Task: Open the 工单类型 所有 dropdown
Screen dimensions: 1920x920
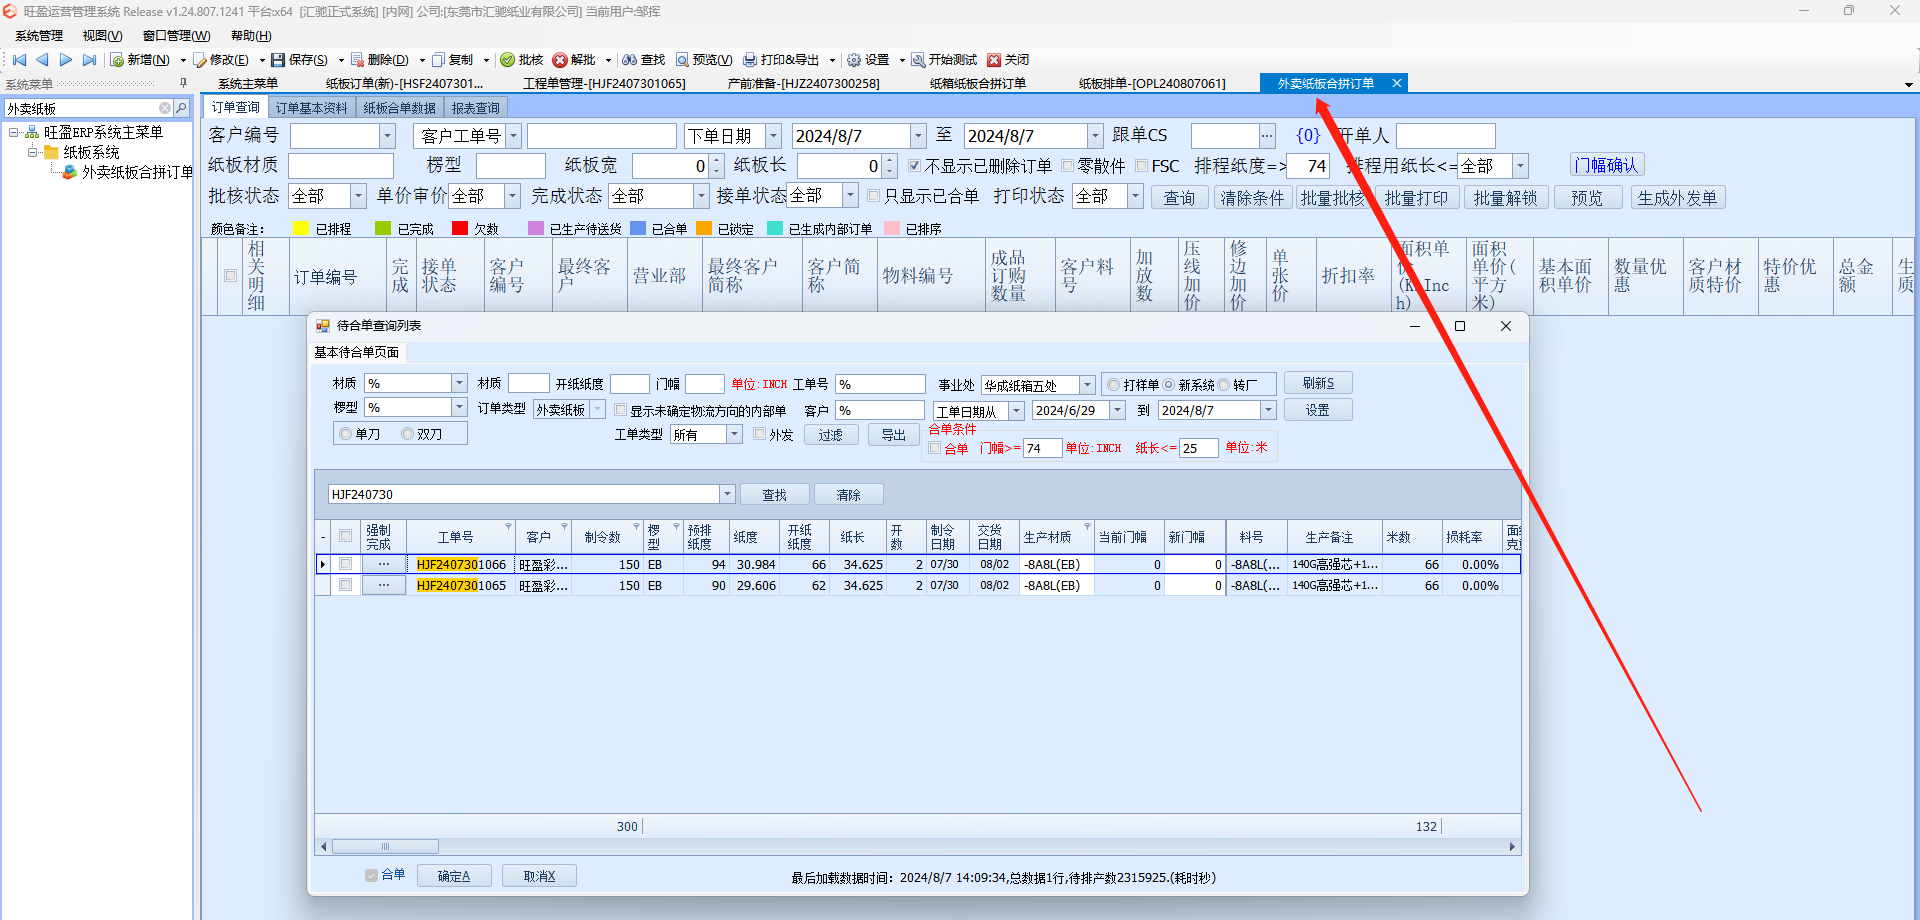Action: click(x=734, y=434)
